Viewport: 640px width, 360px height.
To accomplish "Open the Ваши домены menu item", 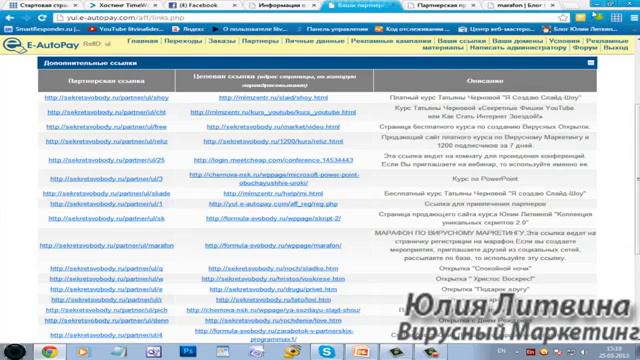I will tap(517, 41).
